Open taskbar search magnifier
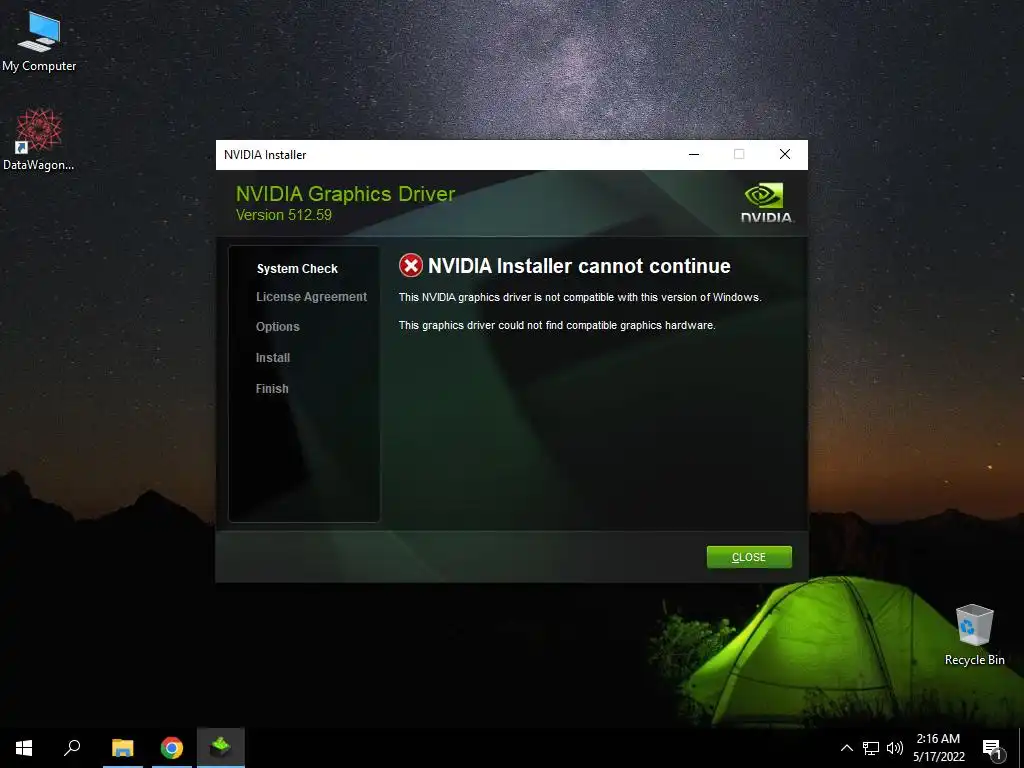 click(x=72, y=748)
